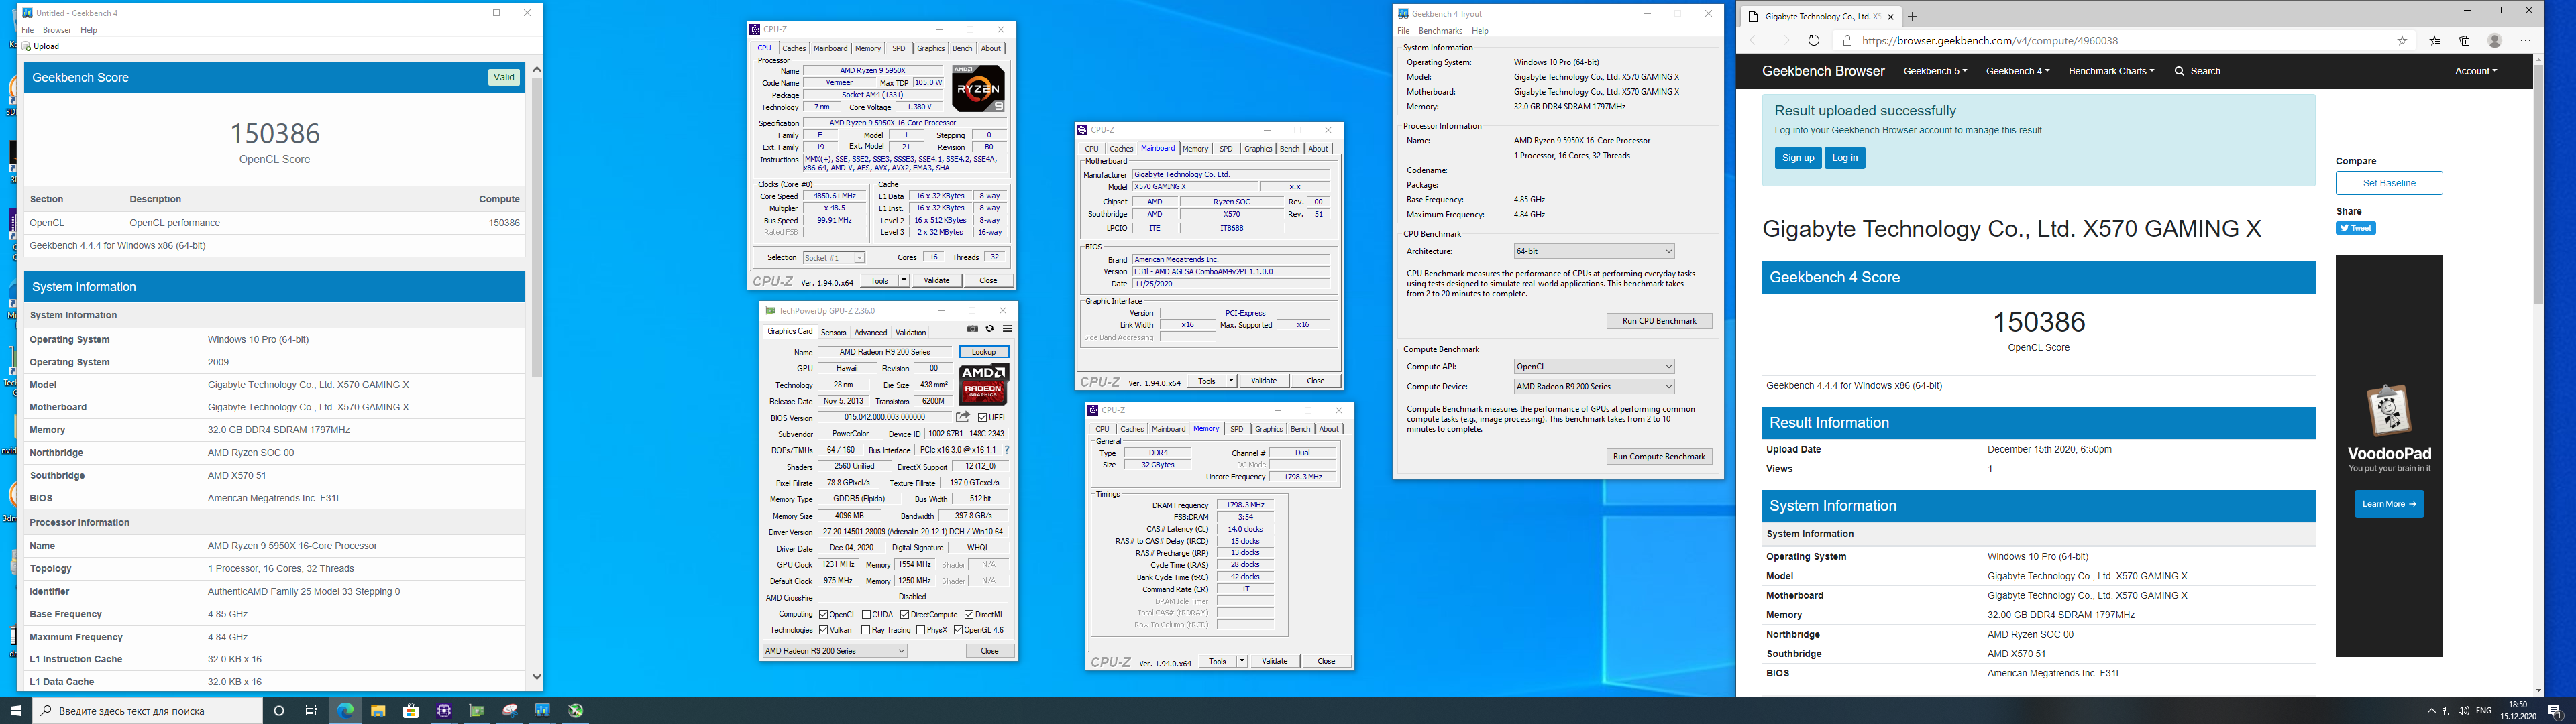Open a new Edge tab

(1912, 16)
